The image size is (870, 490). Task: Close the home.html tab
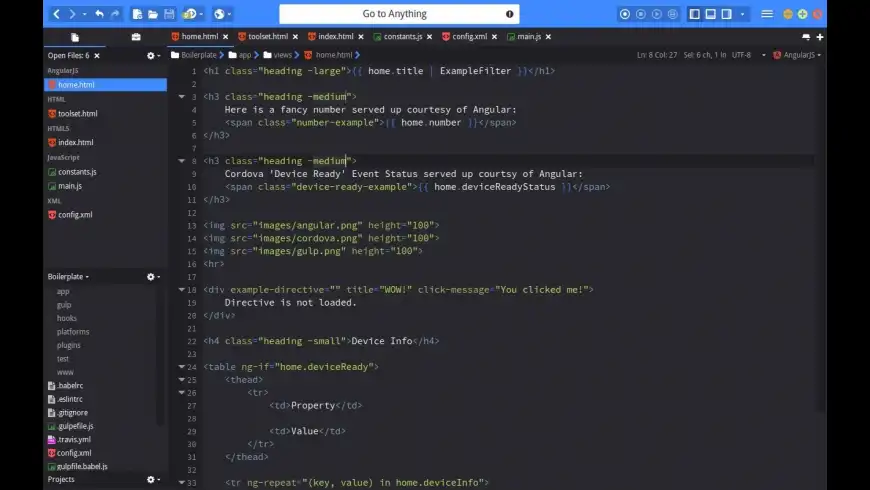coord(225,37)
